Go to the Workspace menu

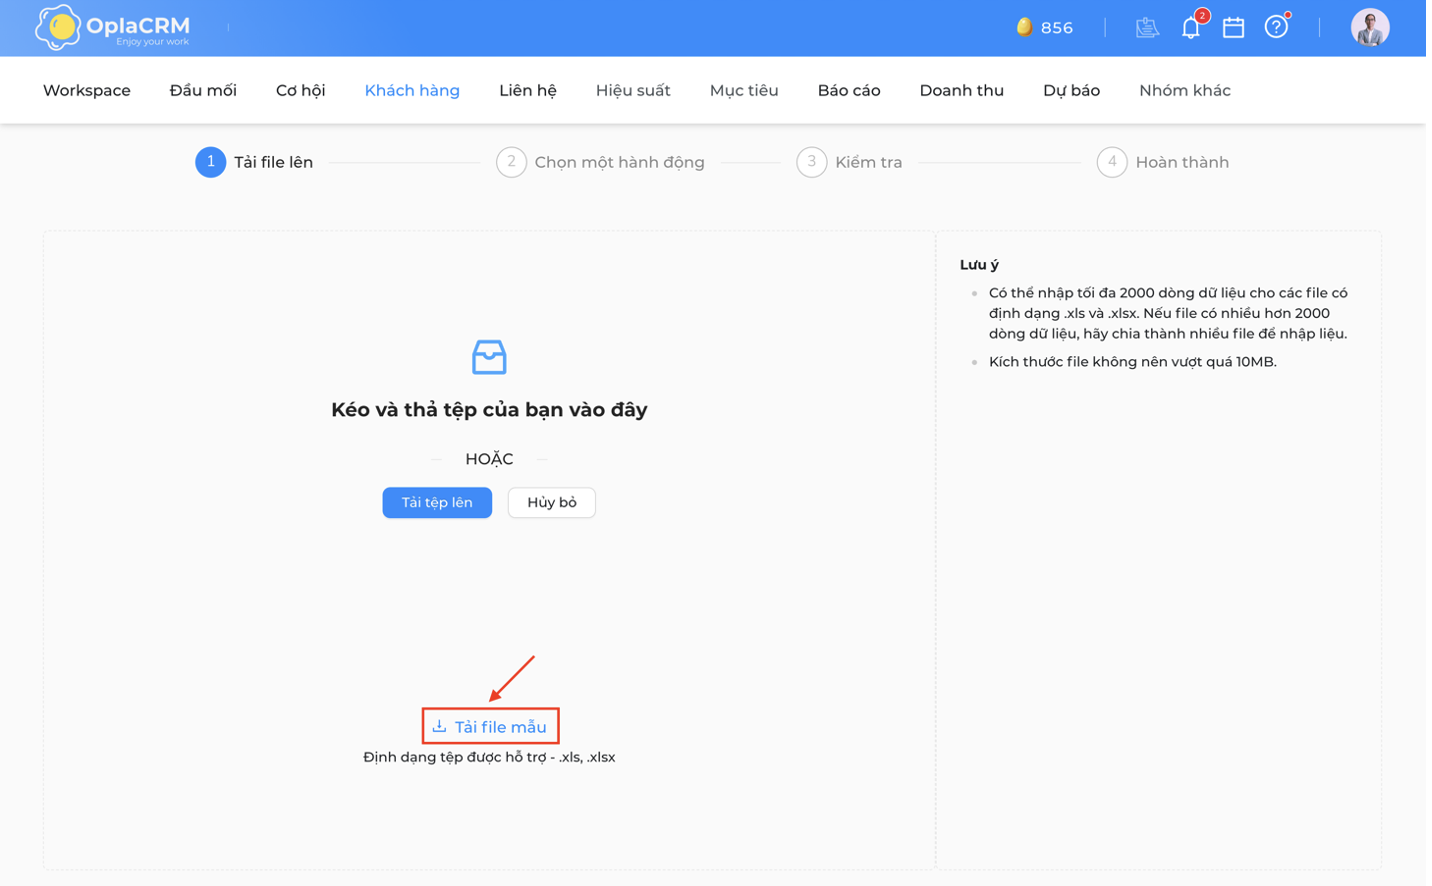pos(87,90)
